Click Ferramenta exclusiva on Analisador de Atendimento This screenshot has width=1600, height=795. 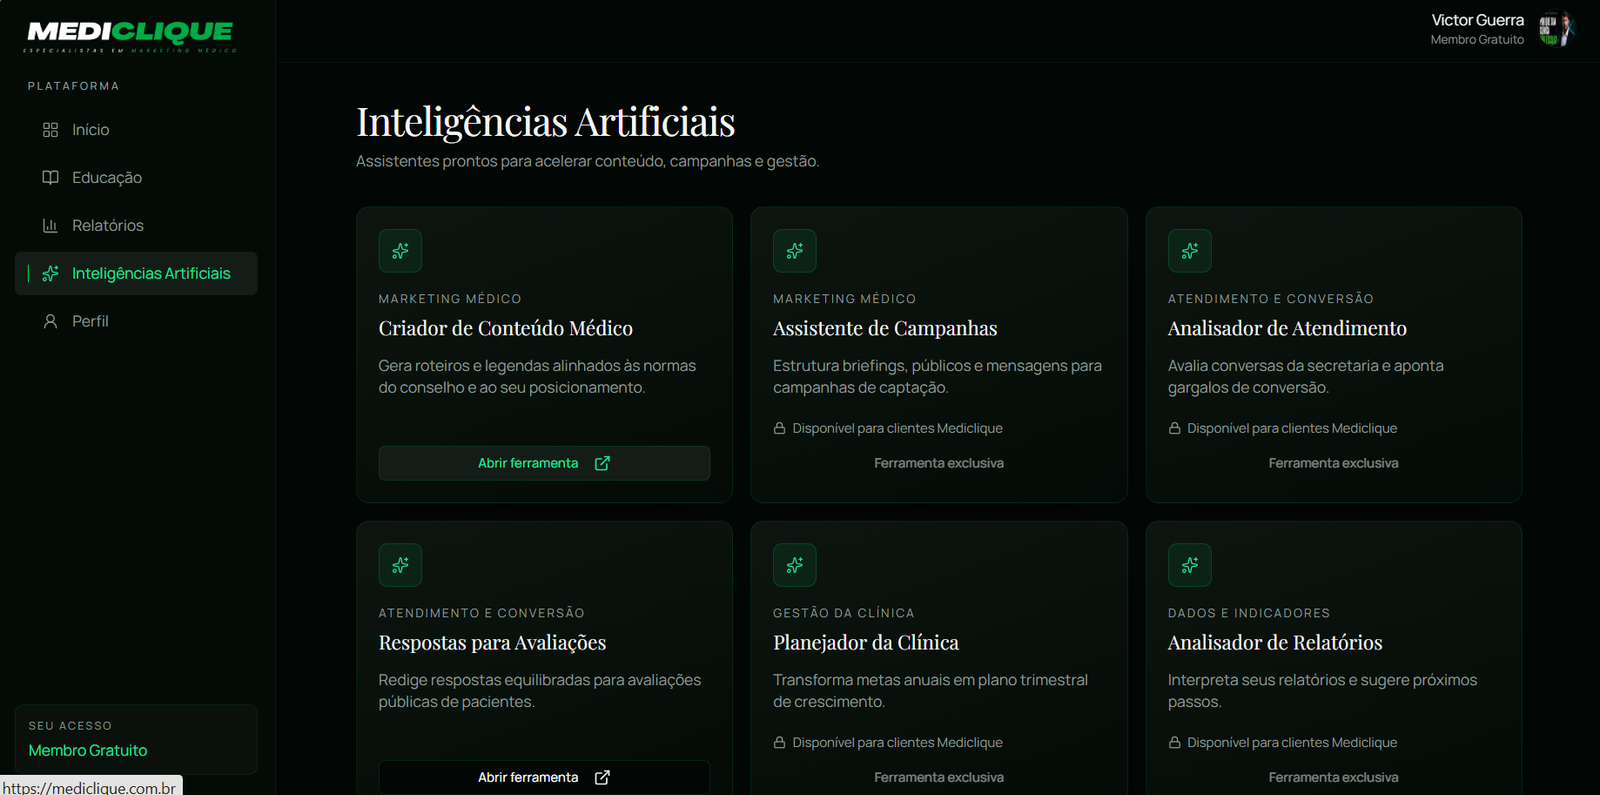pos(1333,463)
